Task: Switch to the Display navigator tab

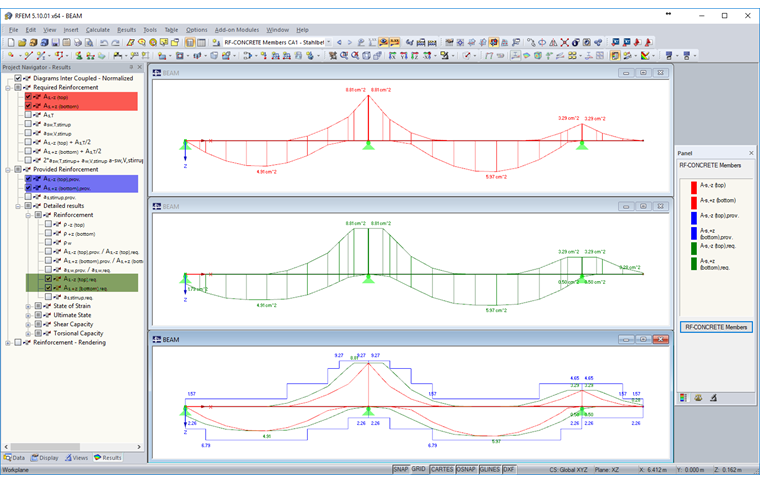Action: 45,458
